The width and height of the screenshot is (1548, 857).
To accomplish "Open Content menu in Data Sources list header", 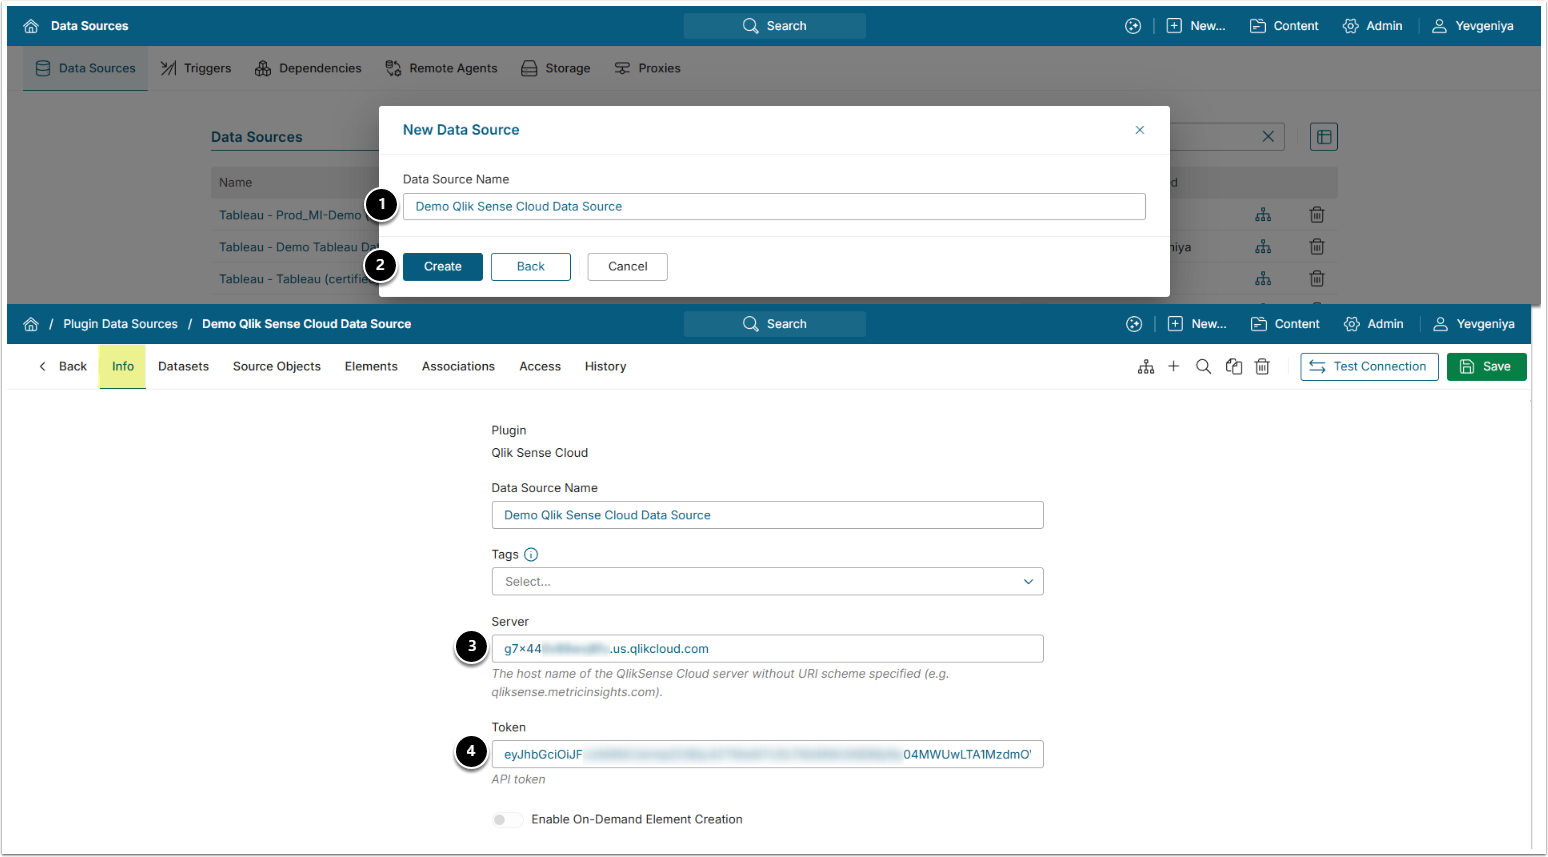I will pos(1284,26).
